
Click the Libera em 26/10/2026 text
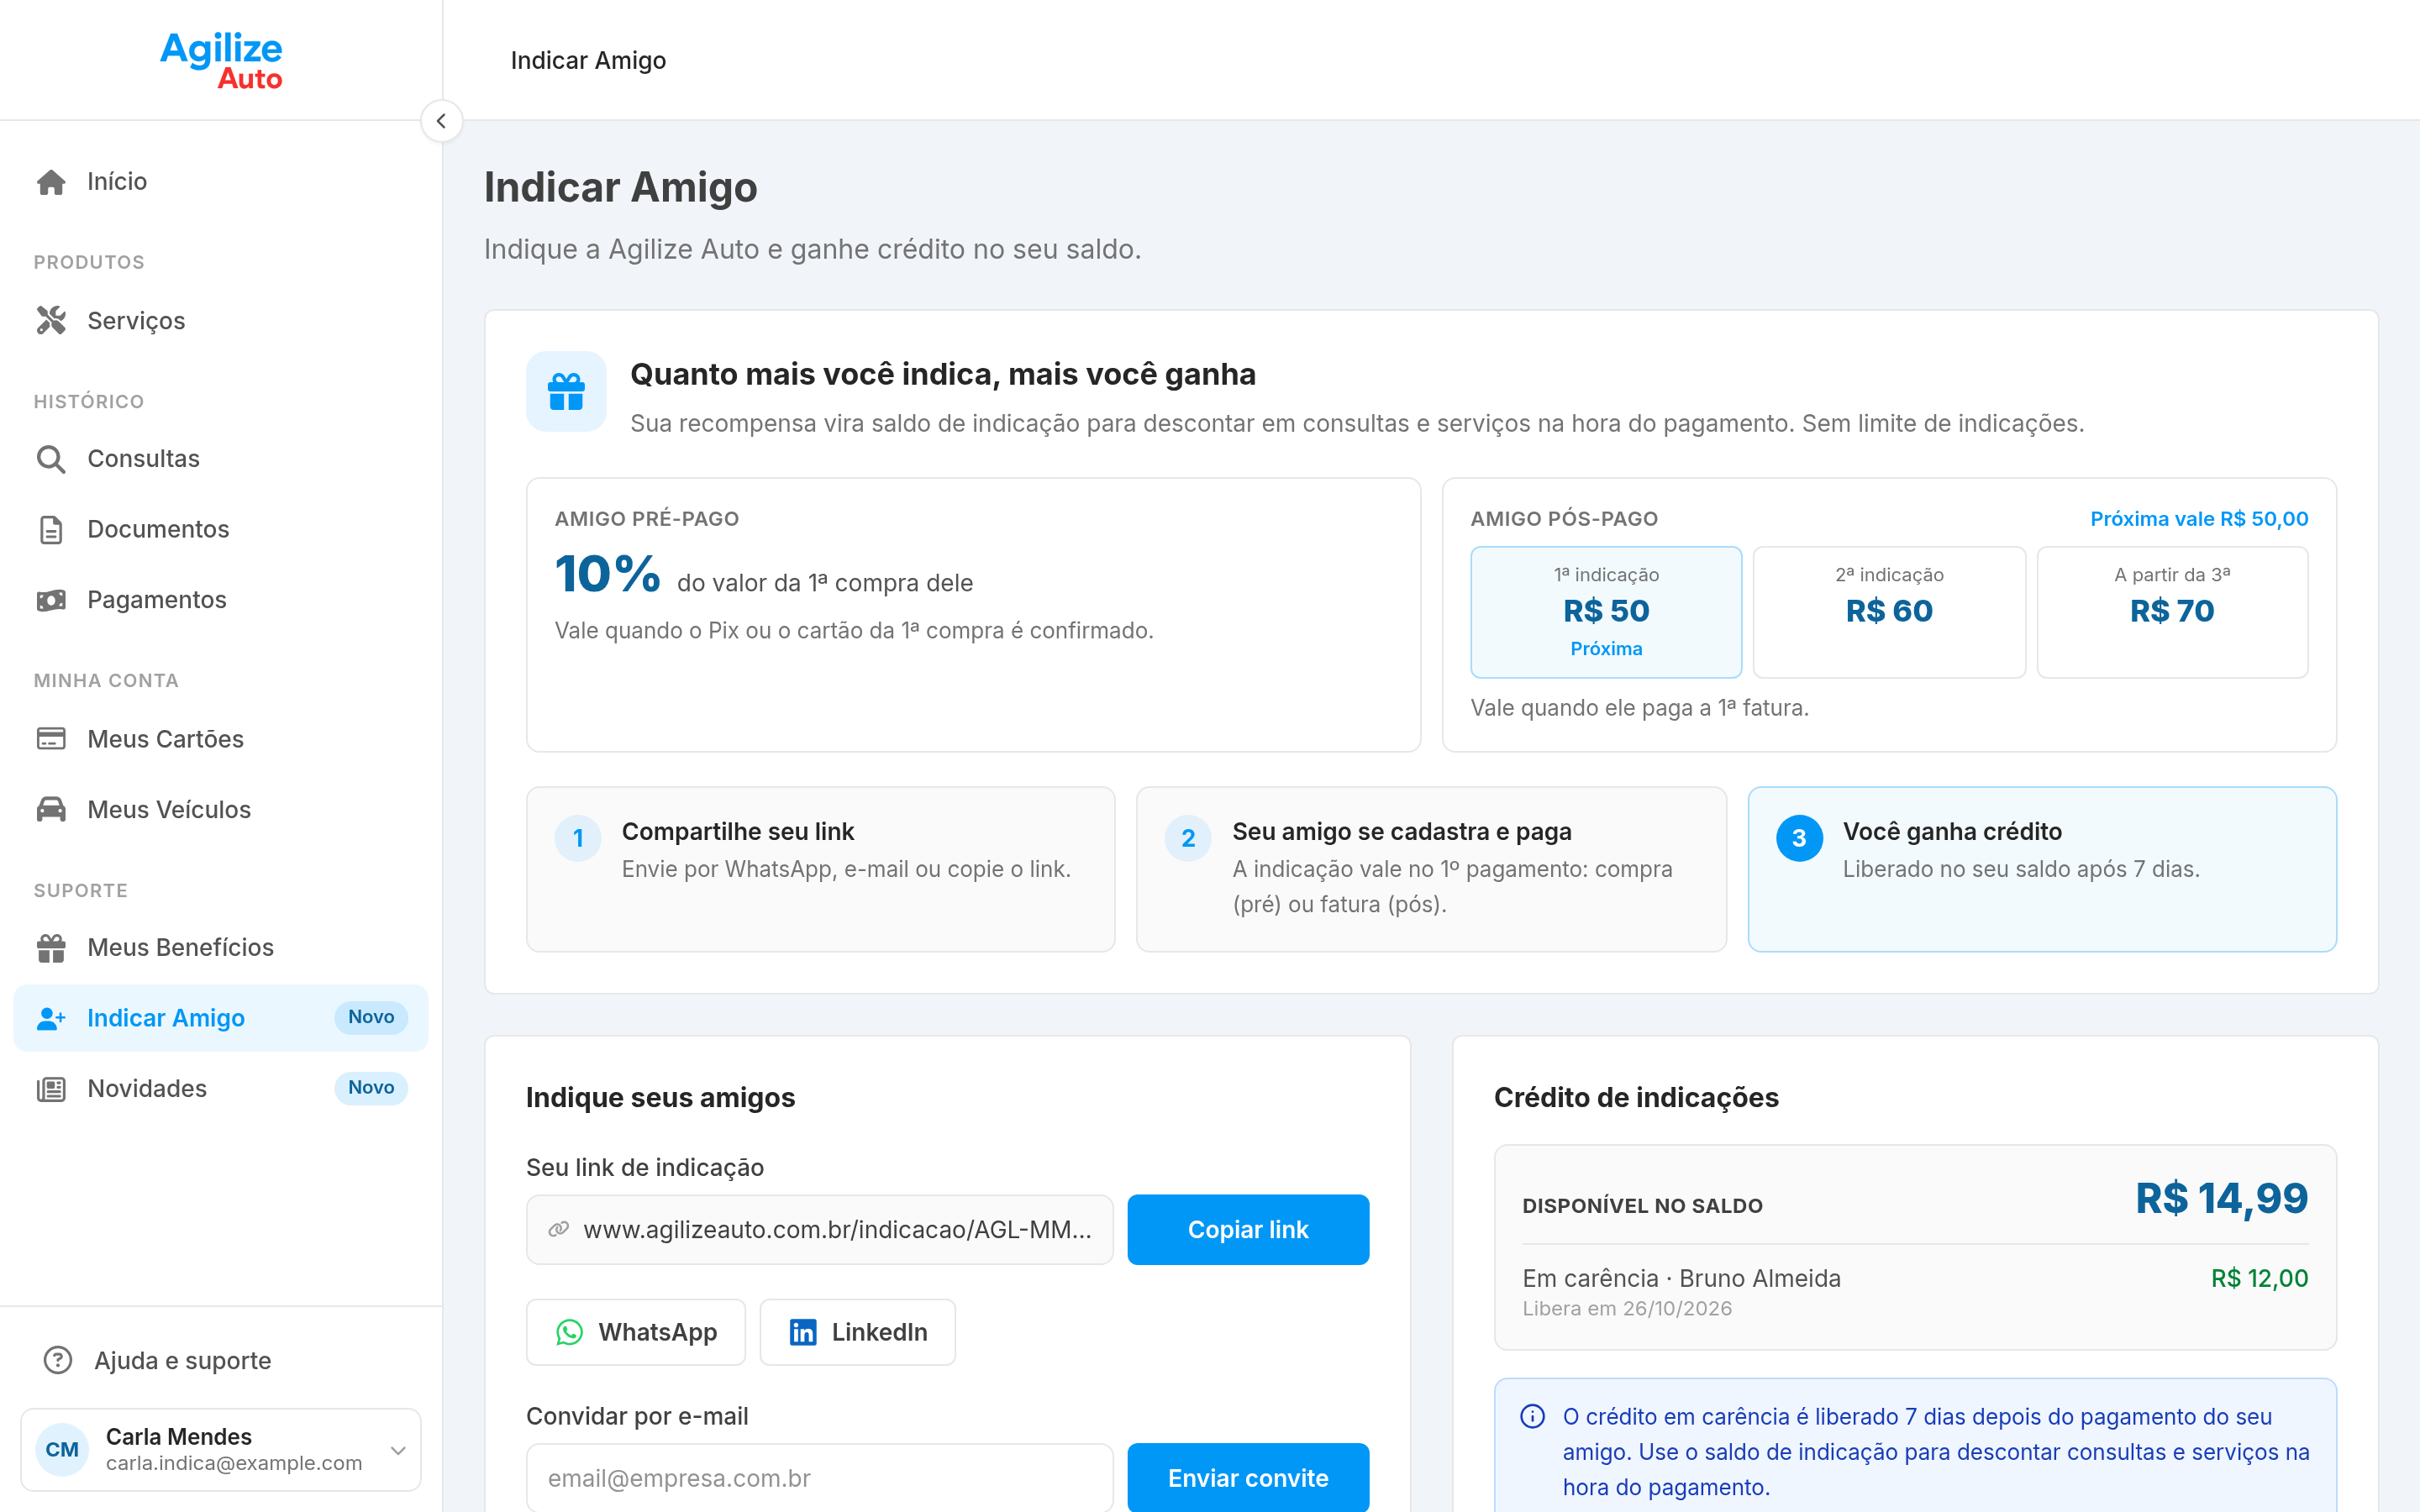click(x=1627, y=1308)
